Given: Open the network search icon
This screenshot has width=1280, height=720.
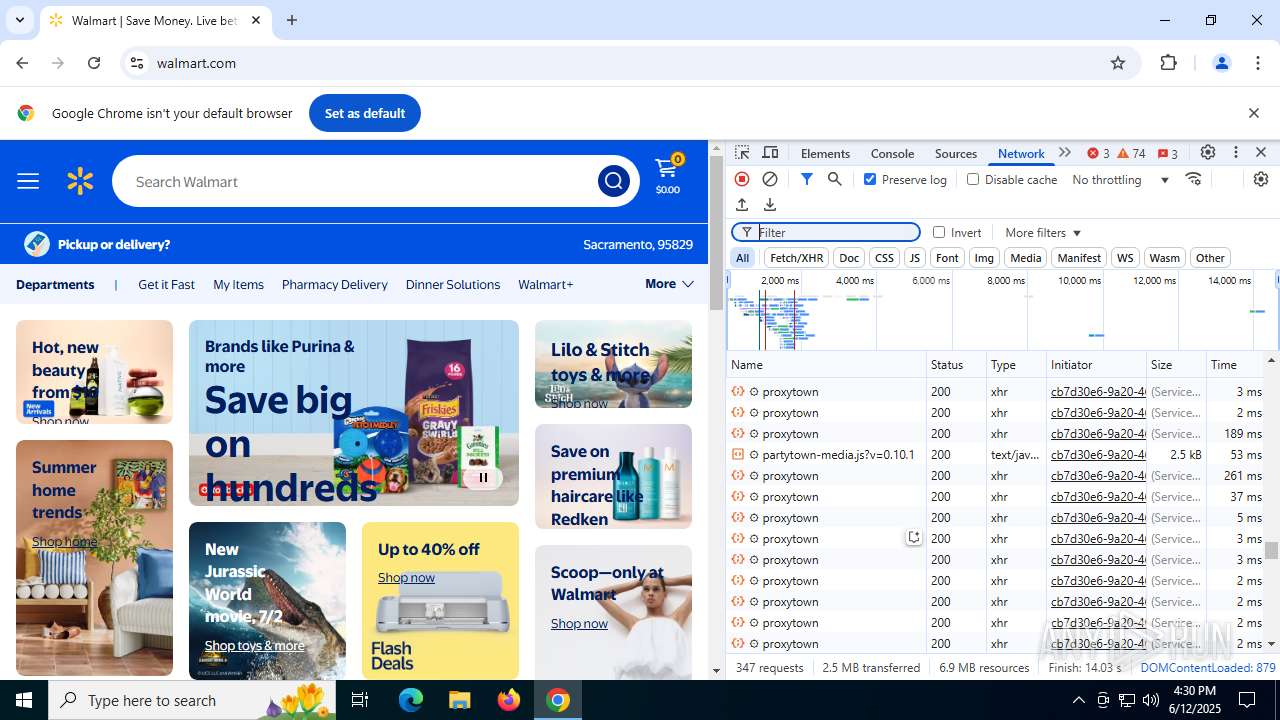Looking at the screenshot, I should pos(834,179).
